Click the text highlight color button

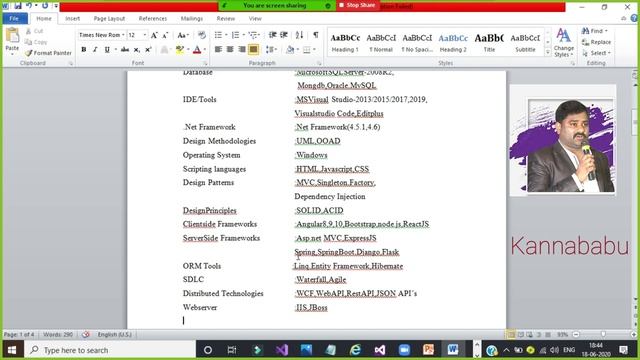pos(179,50)
